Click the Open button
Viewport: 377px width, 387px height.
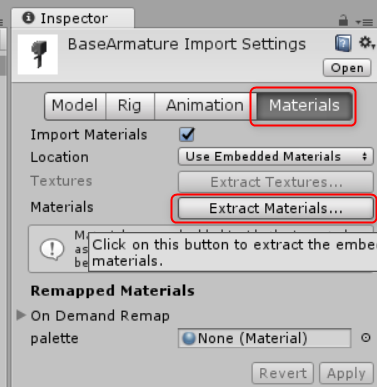(347, 68)
